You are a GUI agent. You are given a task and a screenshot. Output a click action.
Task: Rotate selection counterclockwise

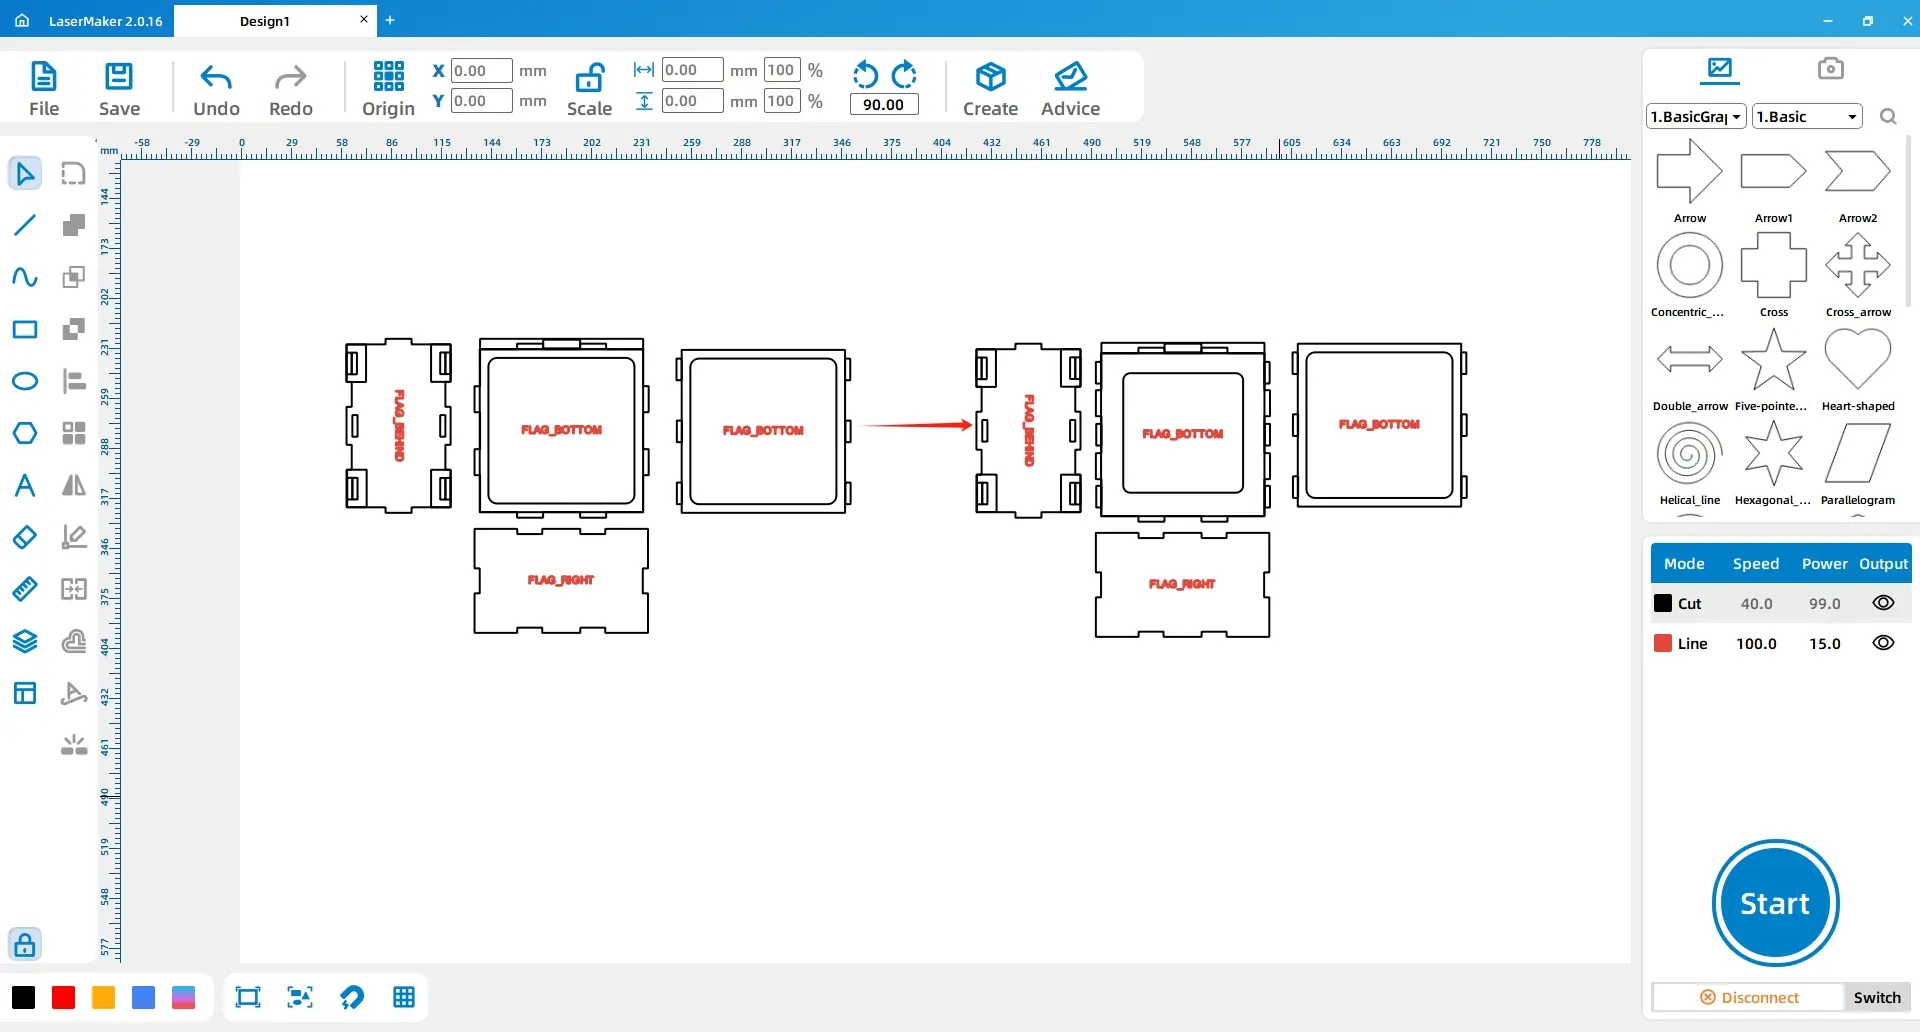865,75
